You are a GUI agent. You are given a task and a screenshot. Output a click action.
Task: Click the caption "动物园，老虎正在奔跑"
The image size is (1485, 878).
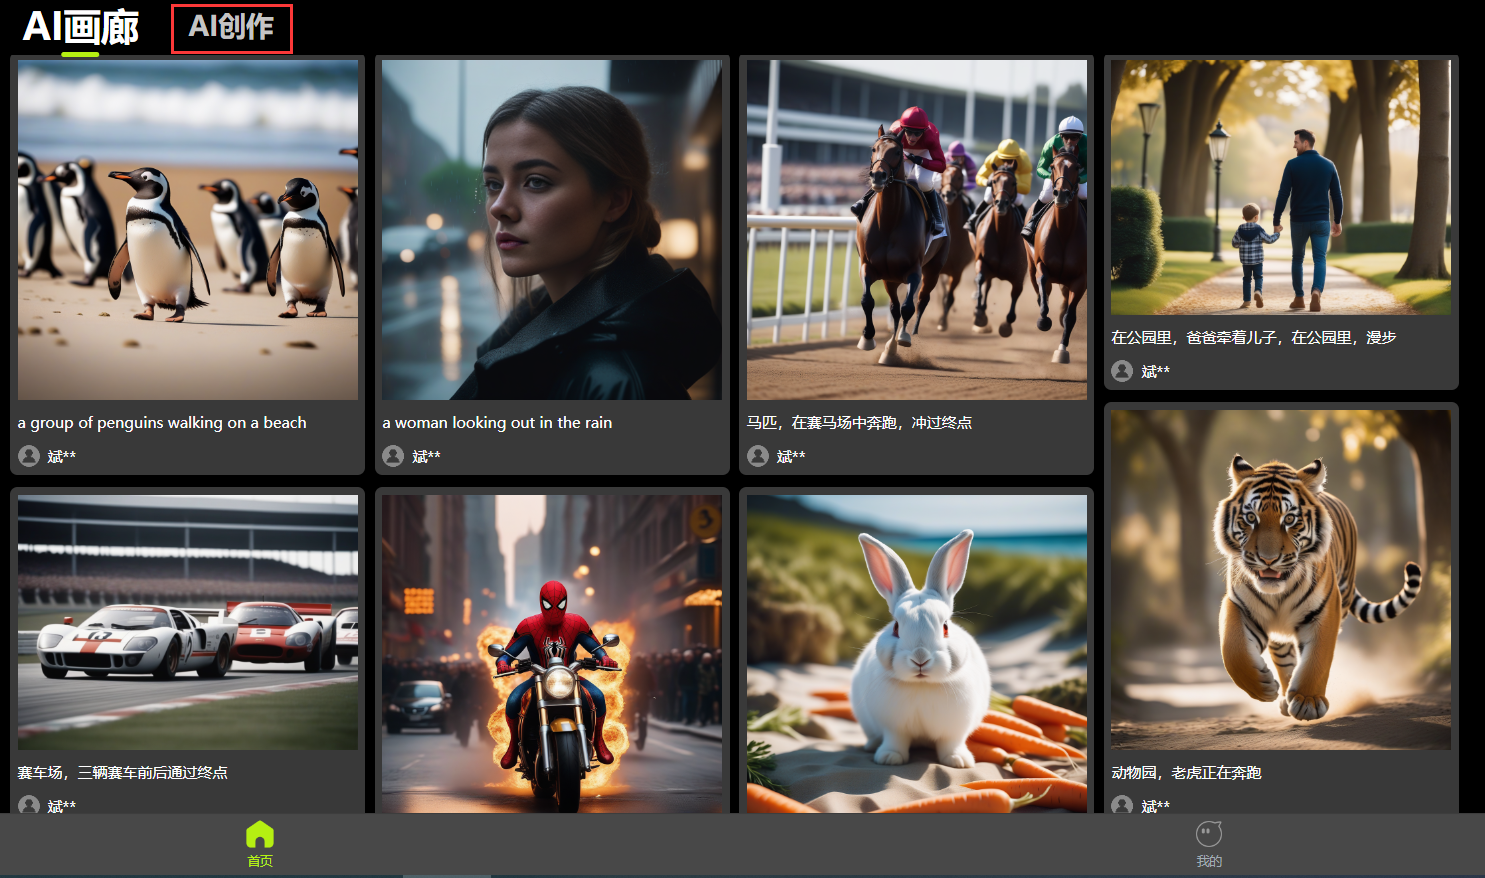pyautogui.click(x=1186, y=773)
